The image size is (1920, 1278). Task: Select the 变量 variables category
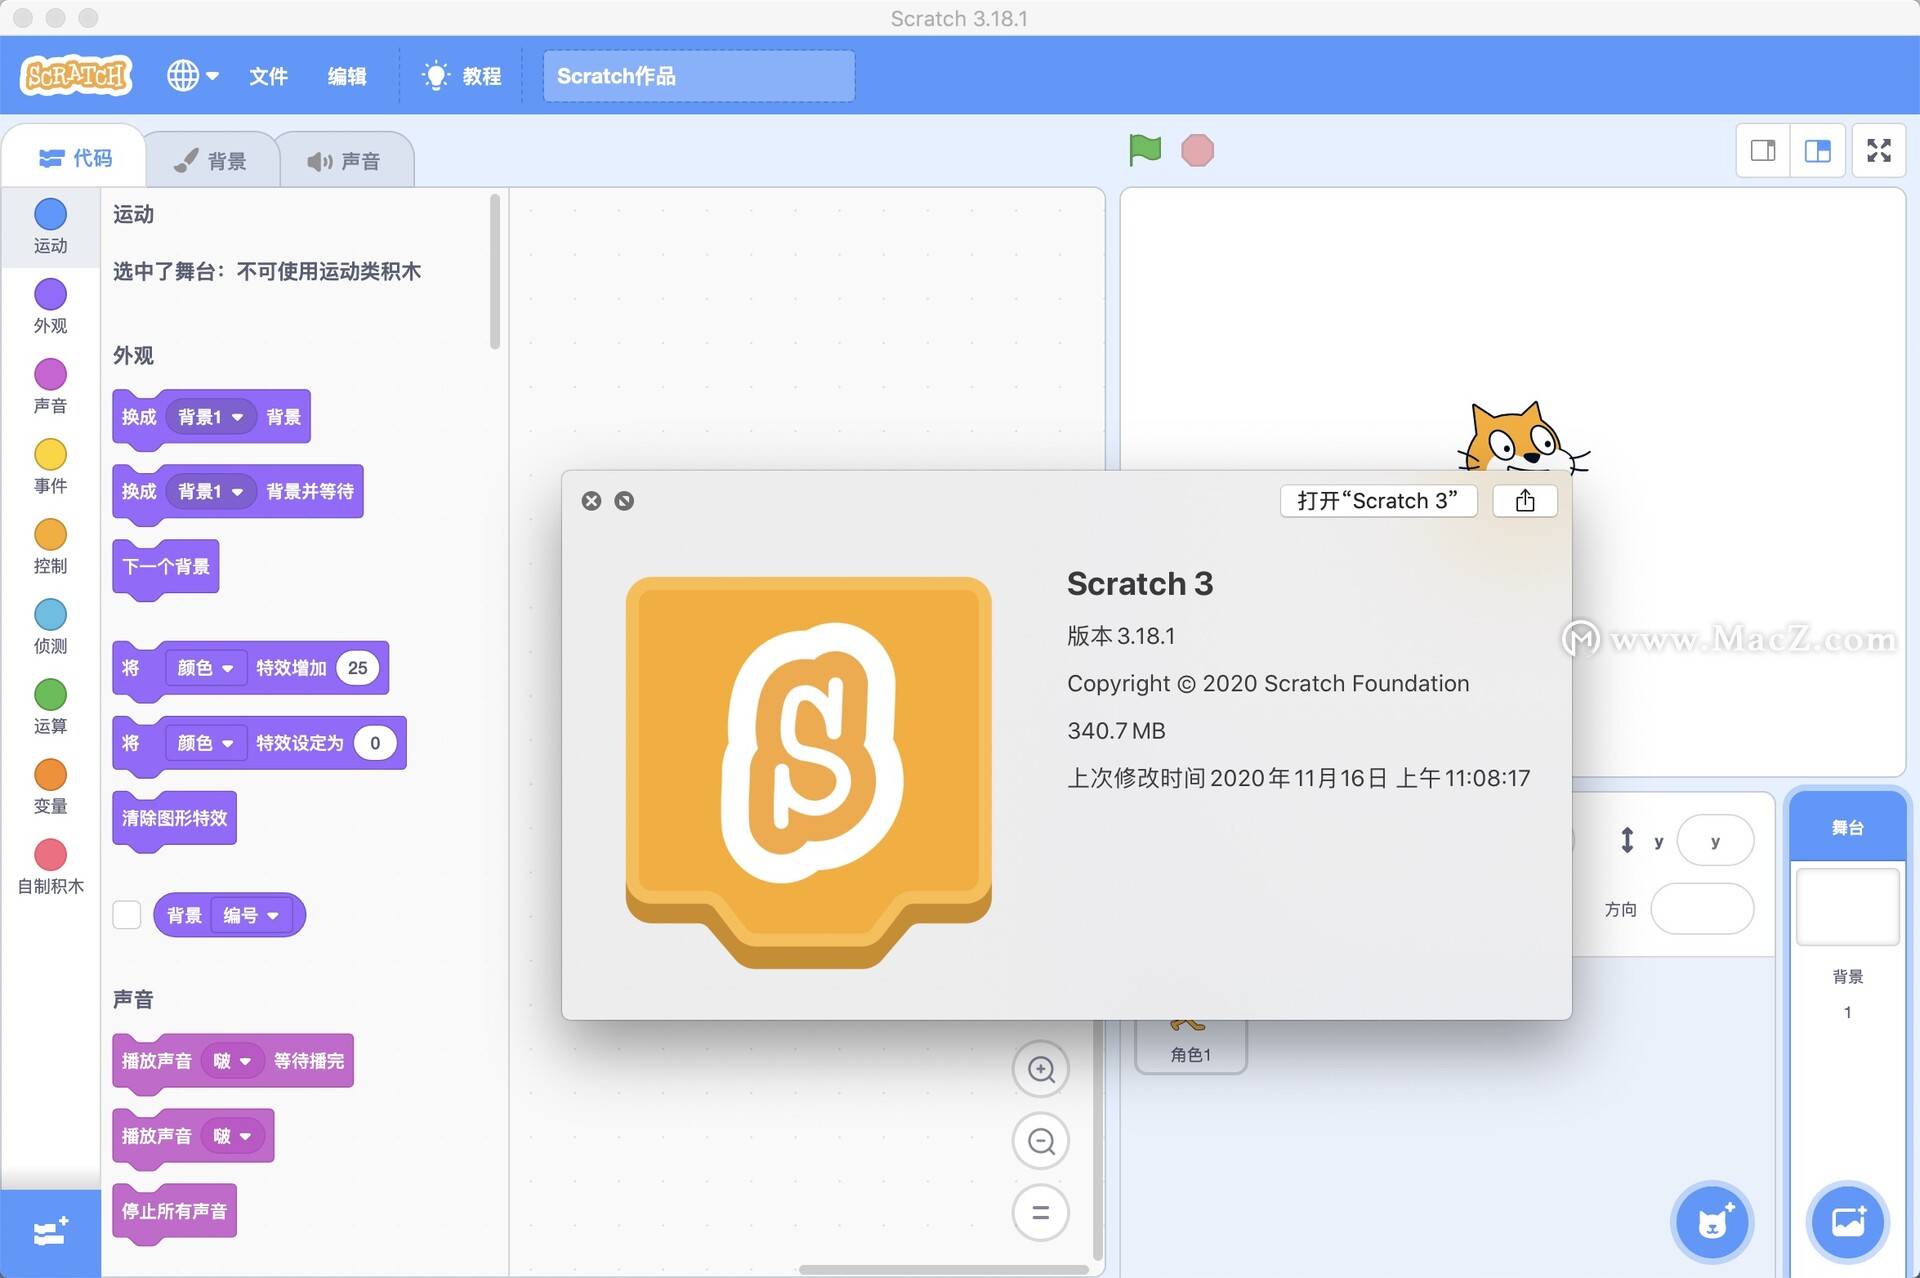point(50,787)
